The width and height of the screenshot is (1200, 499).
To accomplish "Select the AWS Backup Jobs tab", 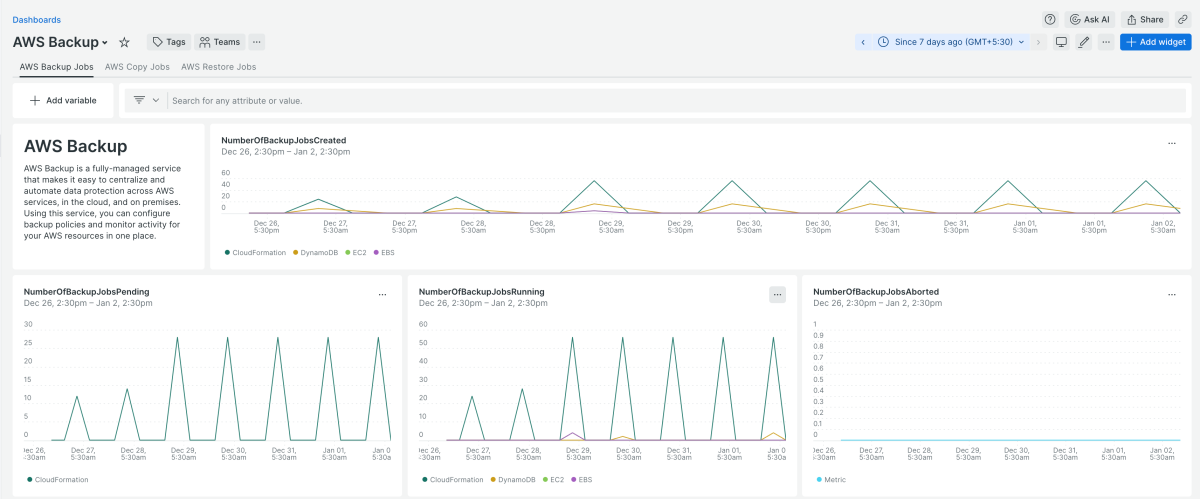I will pos(56,67).
